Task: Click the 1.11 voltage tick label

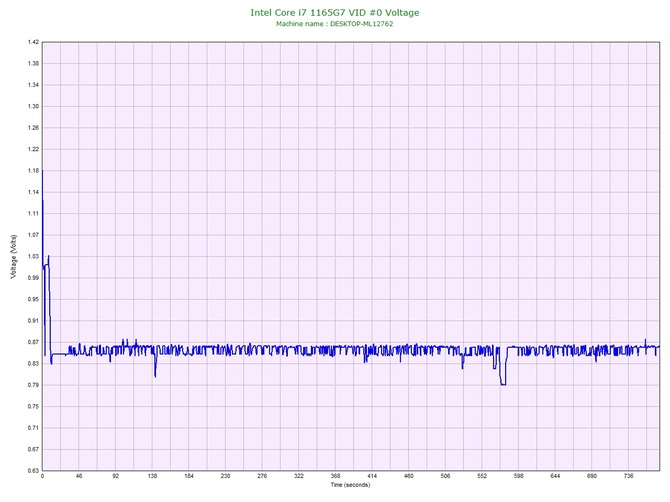Action: [33, 213]
